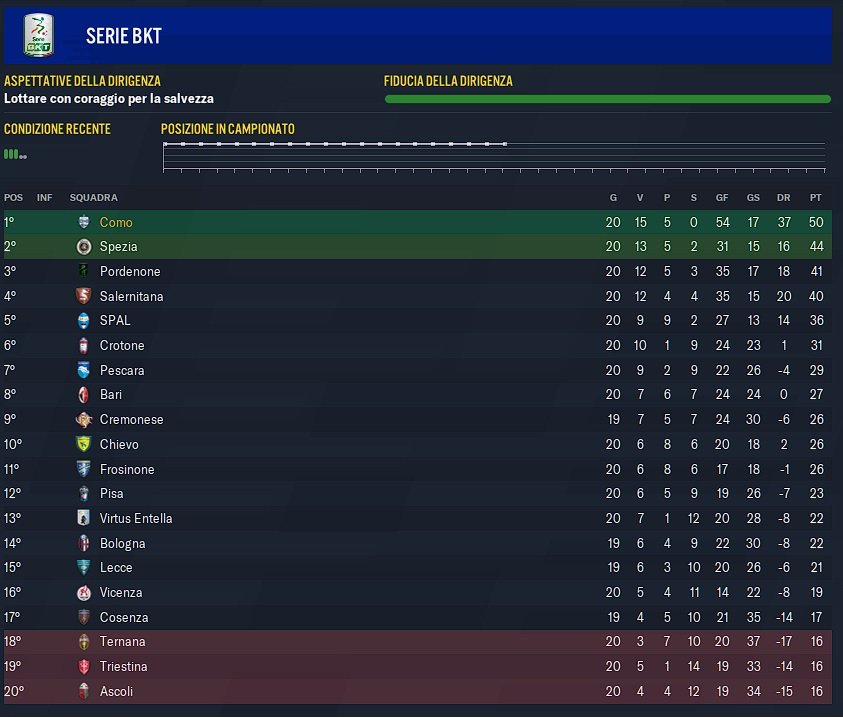Click the Cremonese club crest
The height and width of the screenshot is (718, 843).
click(x=83, y=419)
